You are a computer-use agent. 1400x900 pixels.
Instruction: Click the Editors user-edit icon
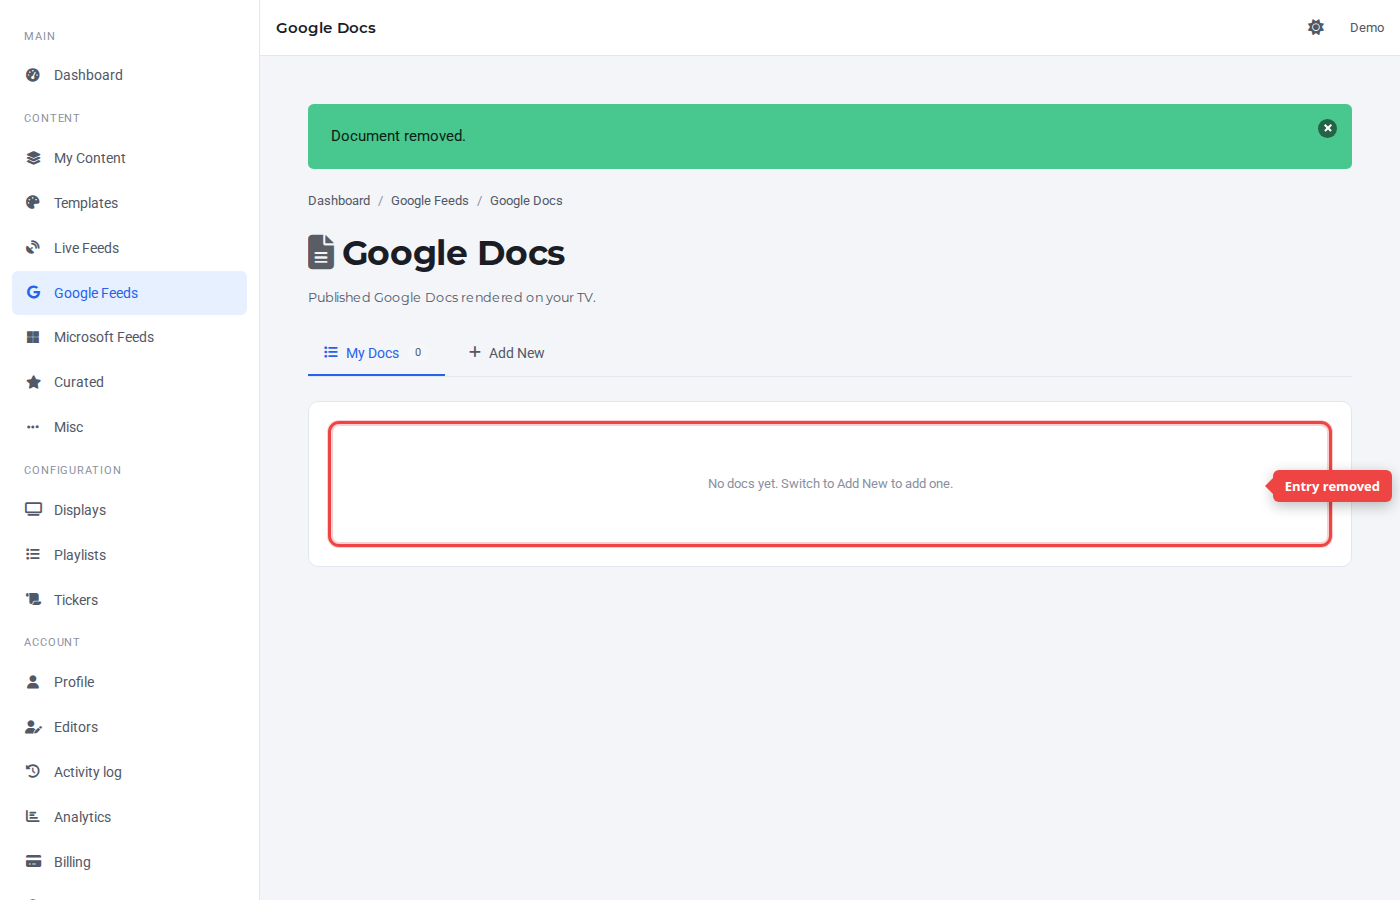click(x=33, y=727)
